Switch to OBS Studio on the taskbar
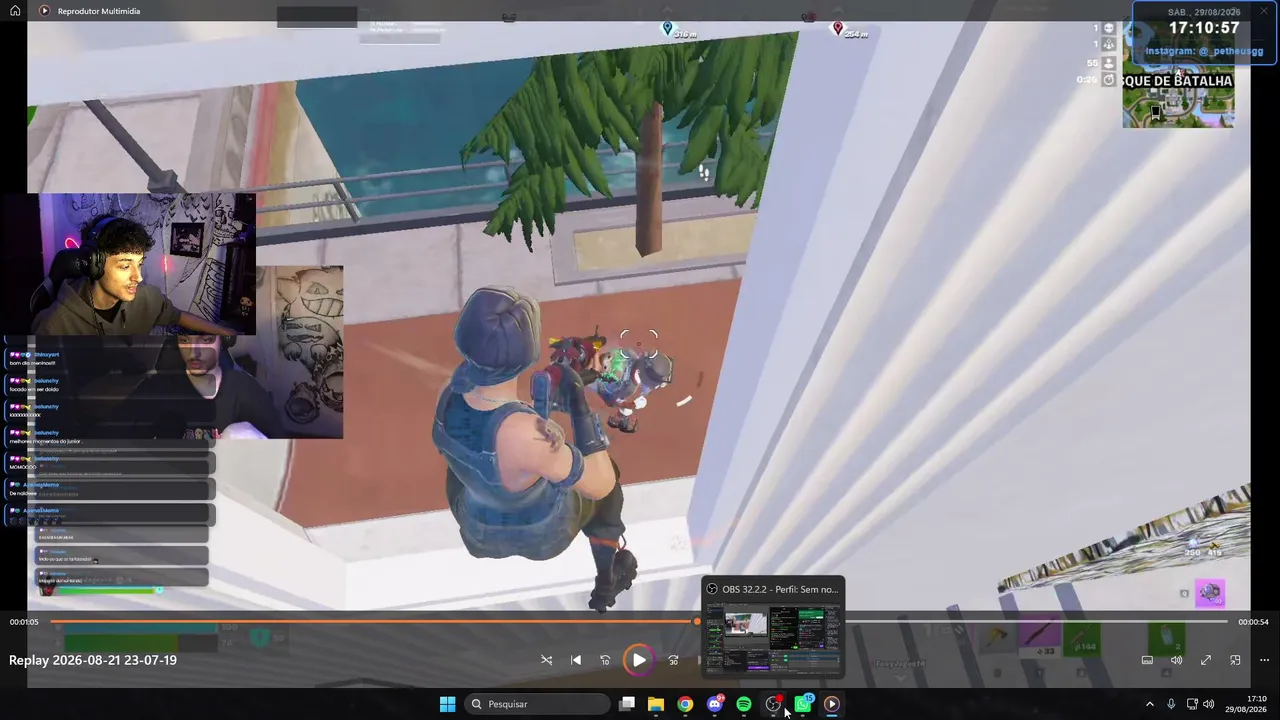 (773, 704)
